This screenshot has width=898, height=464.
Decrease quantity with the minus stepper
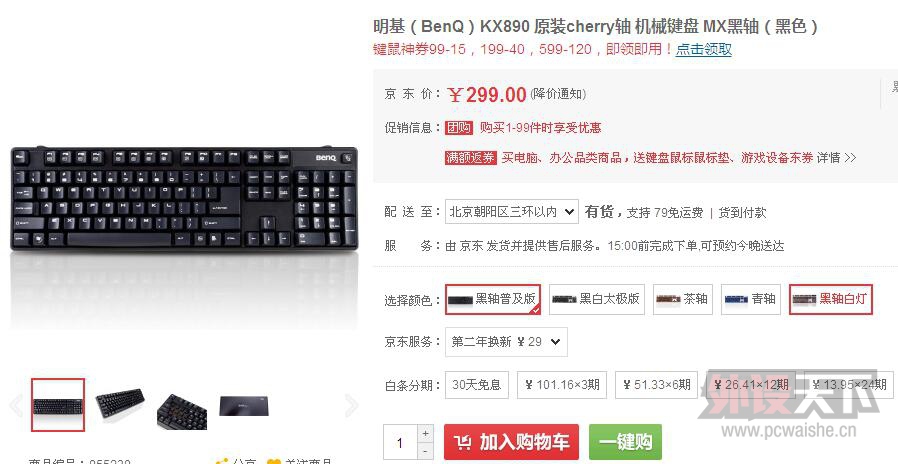(425, 451)
